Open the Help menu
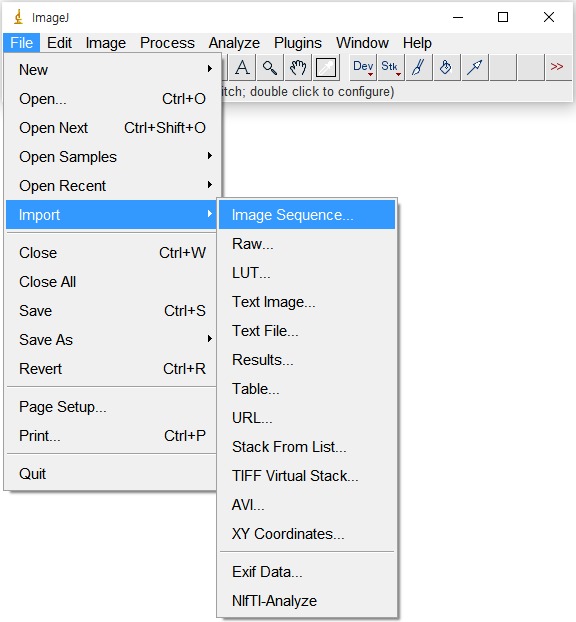The height and width of the screenshot is (622, 576). coord(417,43)
